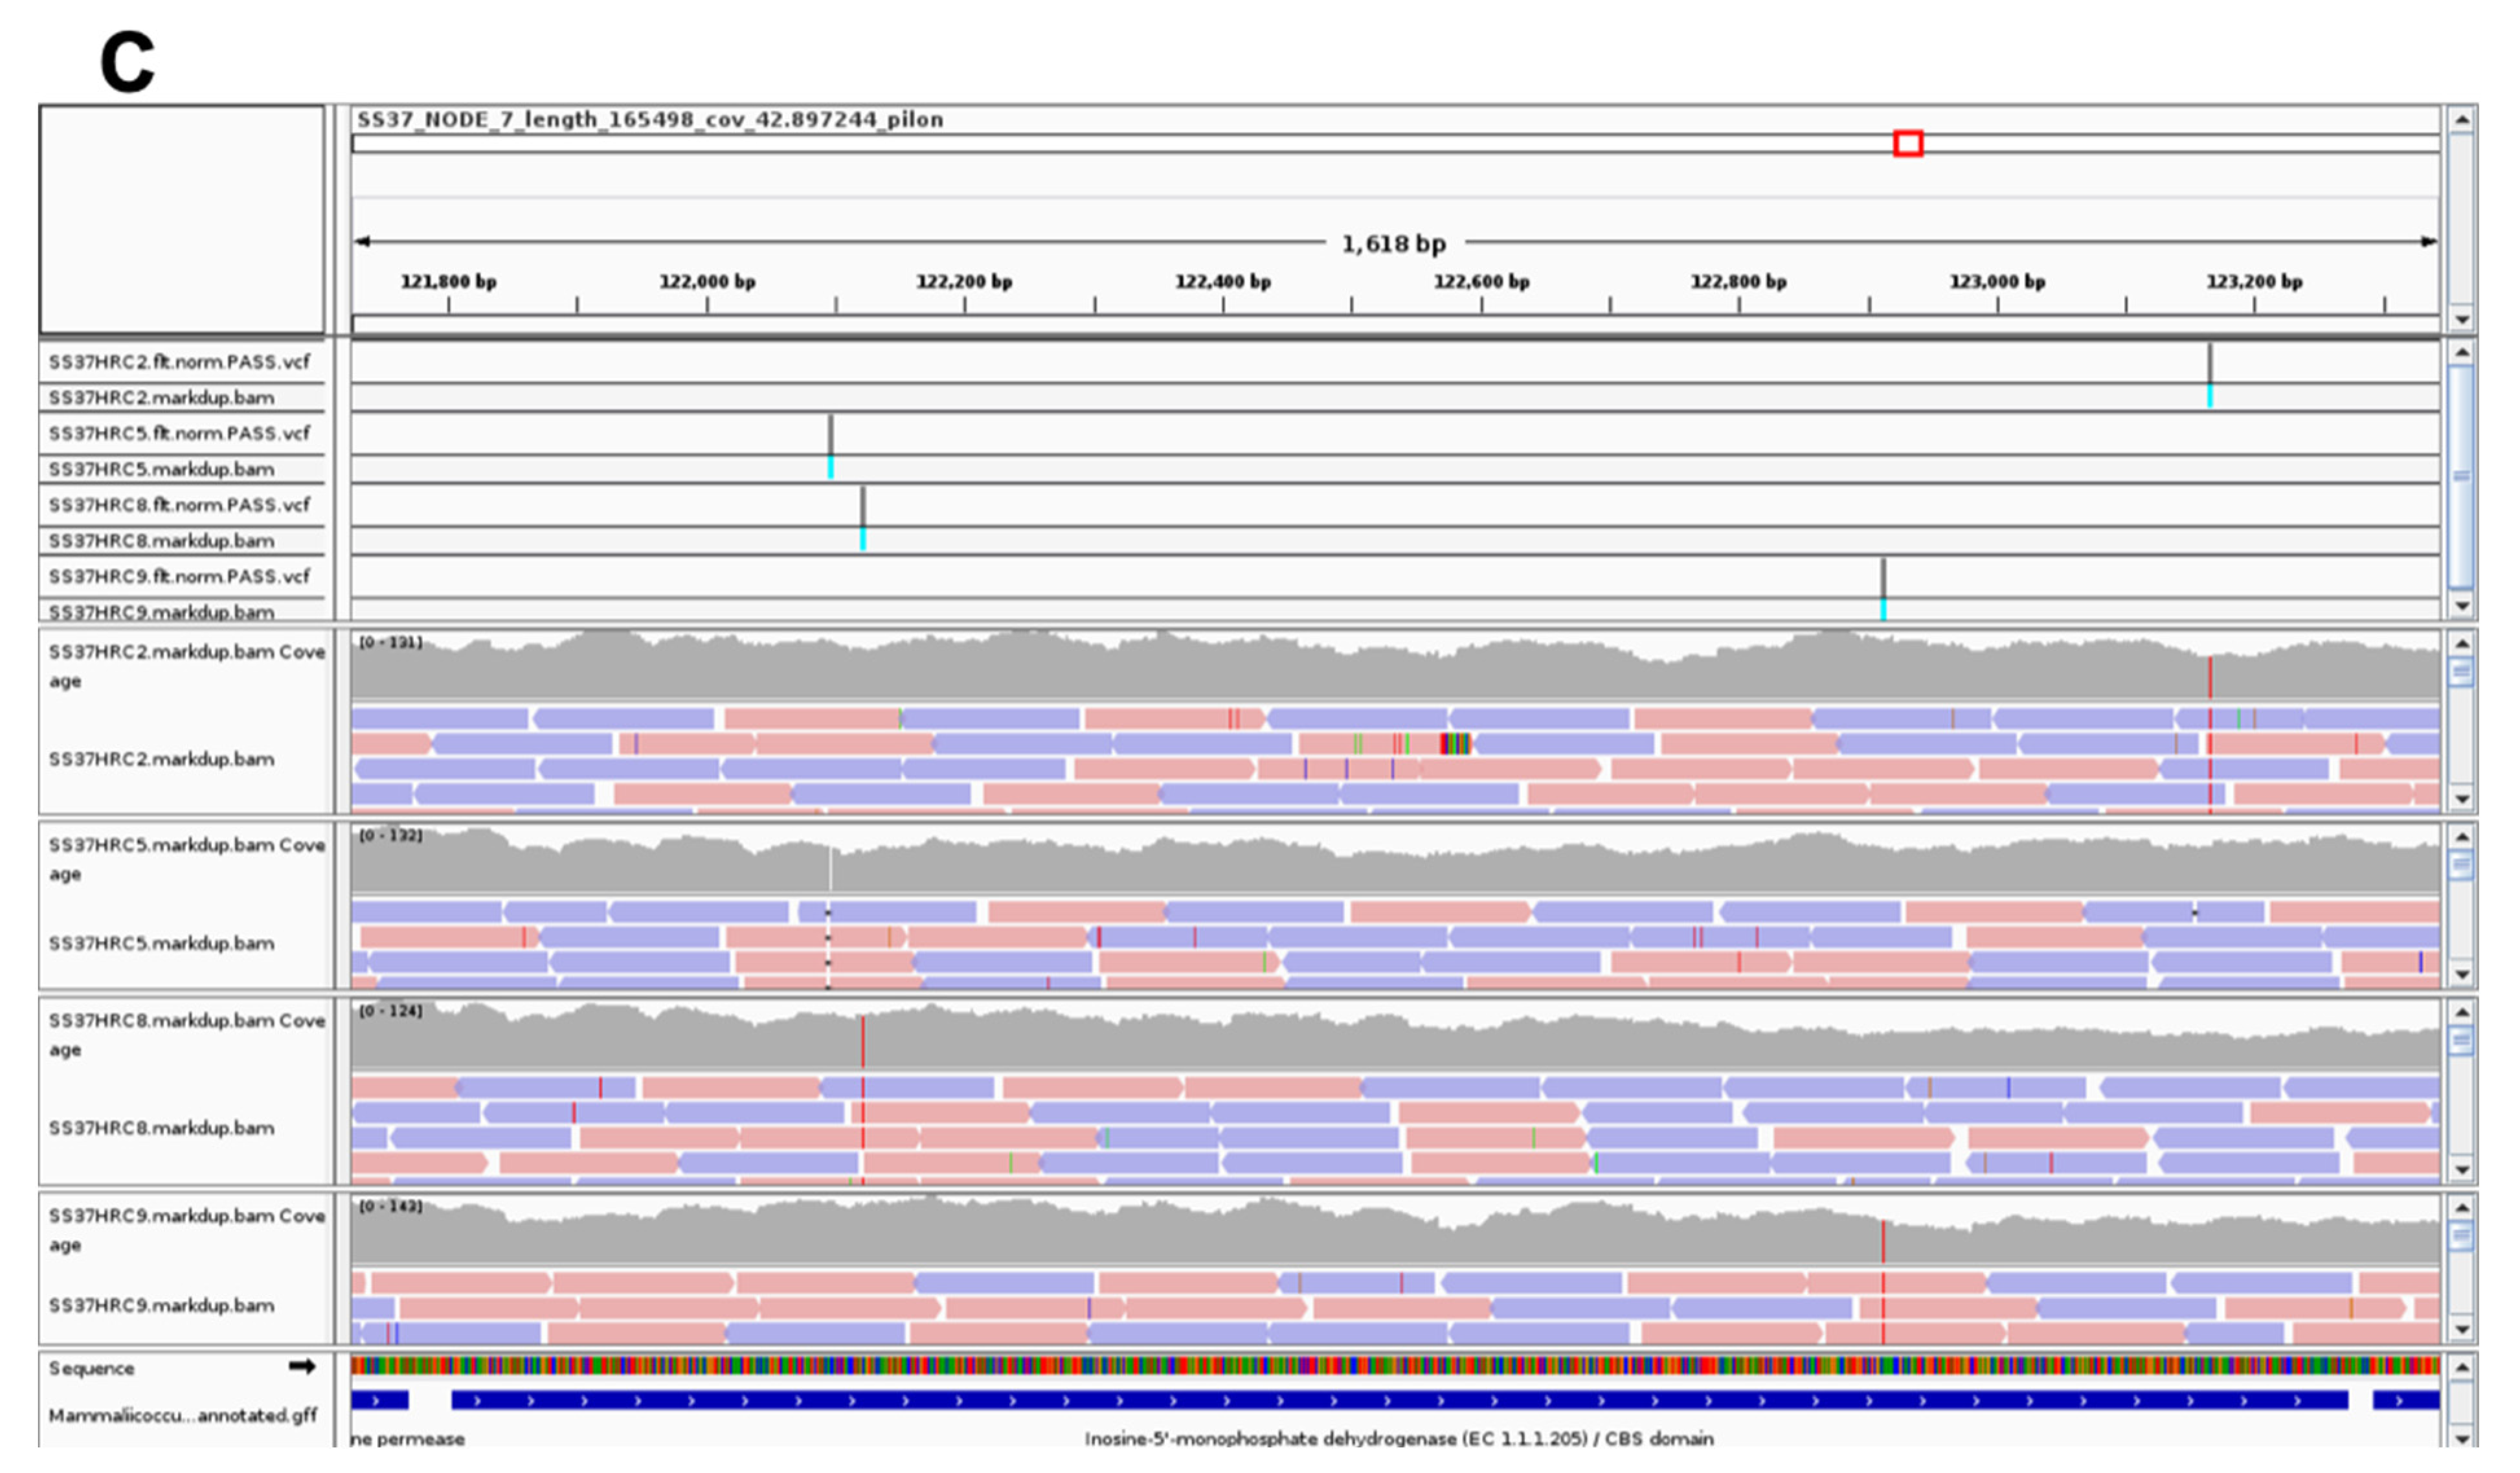Click the SS37HRC9 variant marker in the VCF track
Viewport: 2520px width, 1473px height.
tap(1883, 578)
